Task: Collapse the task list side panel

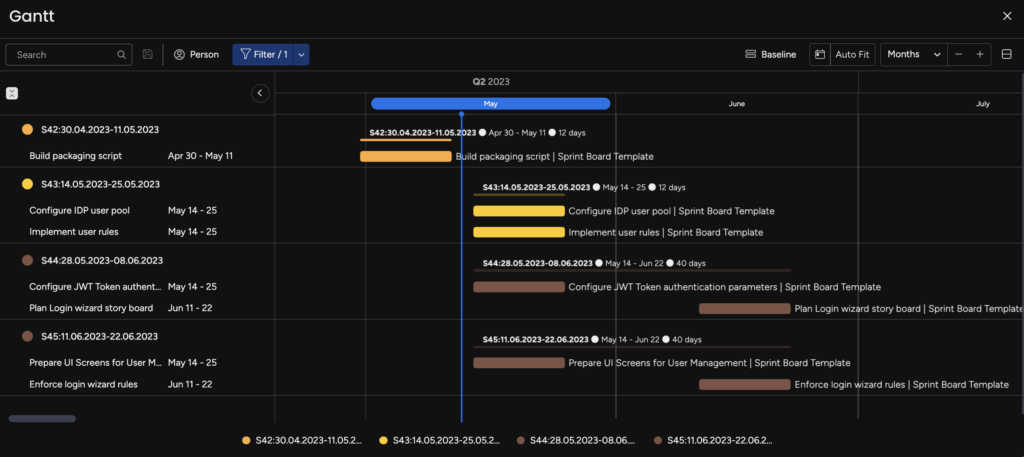Action: (260, 93)
